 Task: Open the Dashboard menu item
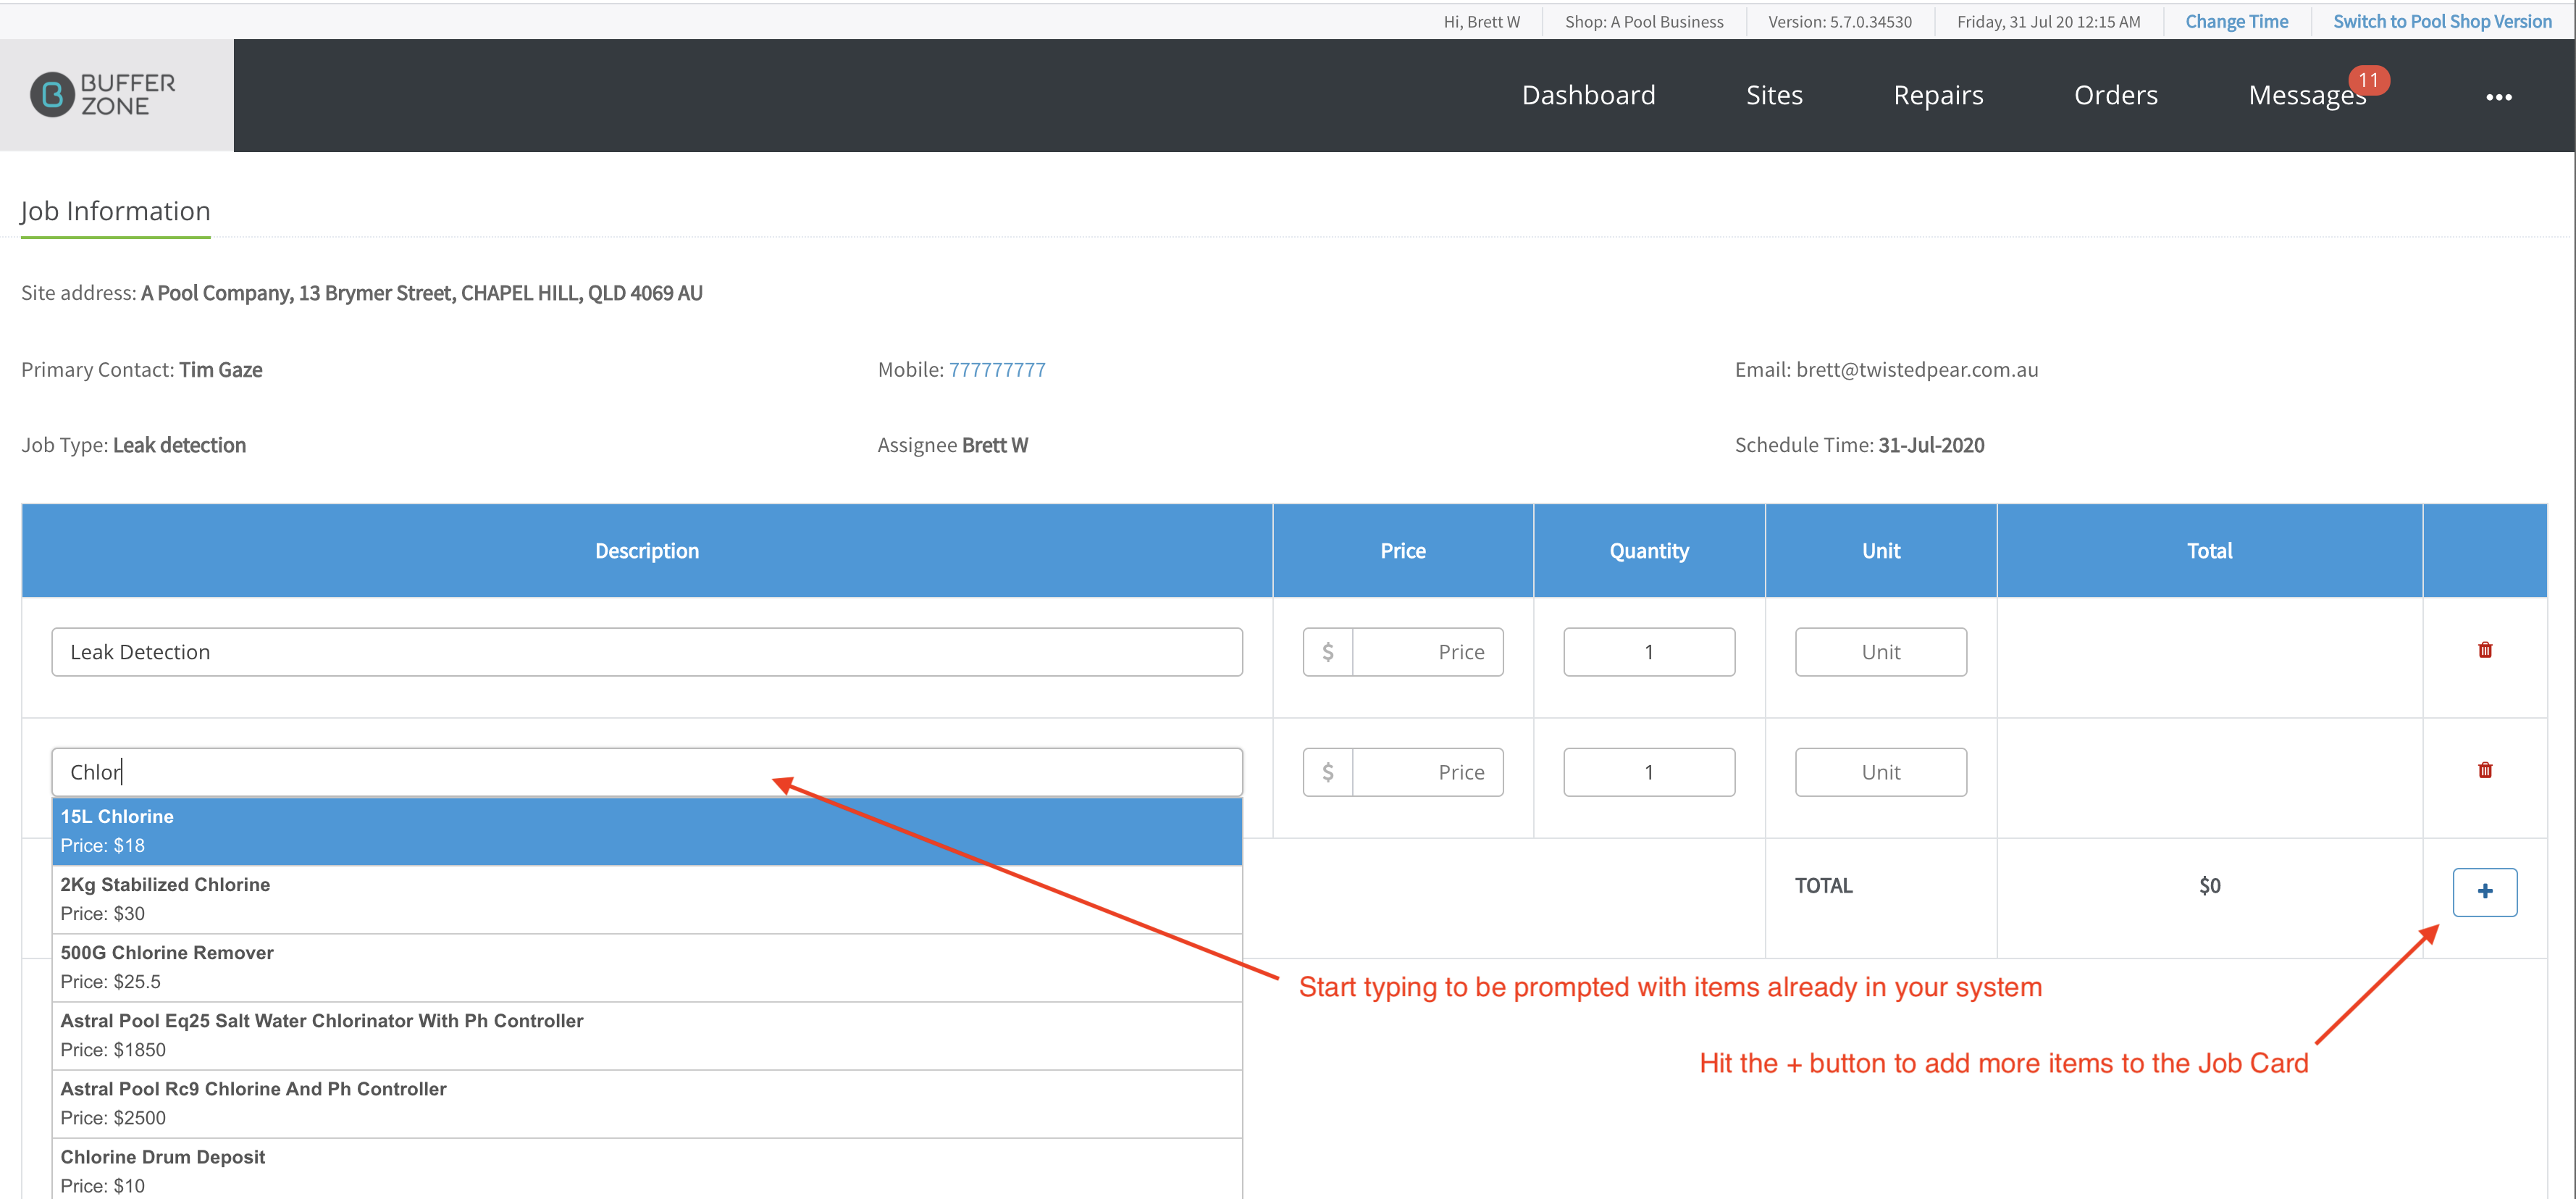click(1588, 95)
